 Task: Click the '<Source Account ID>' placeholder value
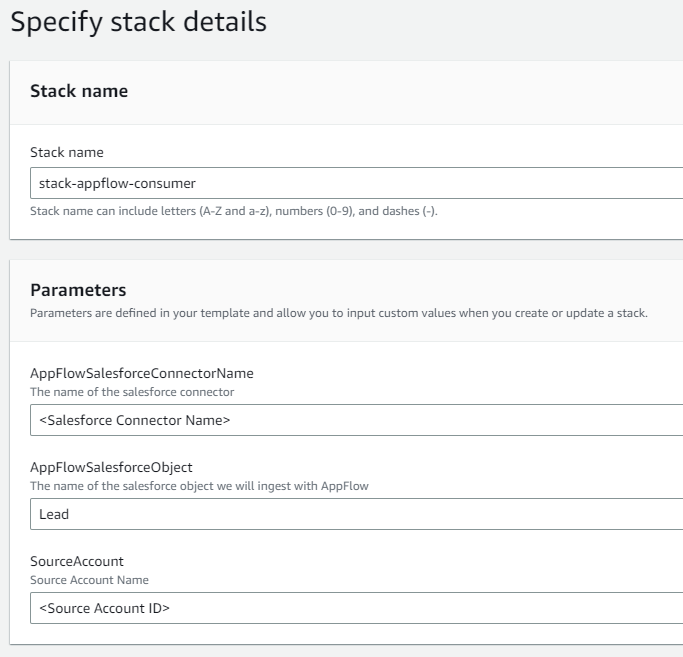(104, 608)
